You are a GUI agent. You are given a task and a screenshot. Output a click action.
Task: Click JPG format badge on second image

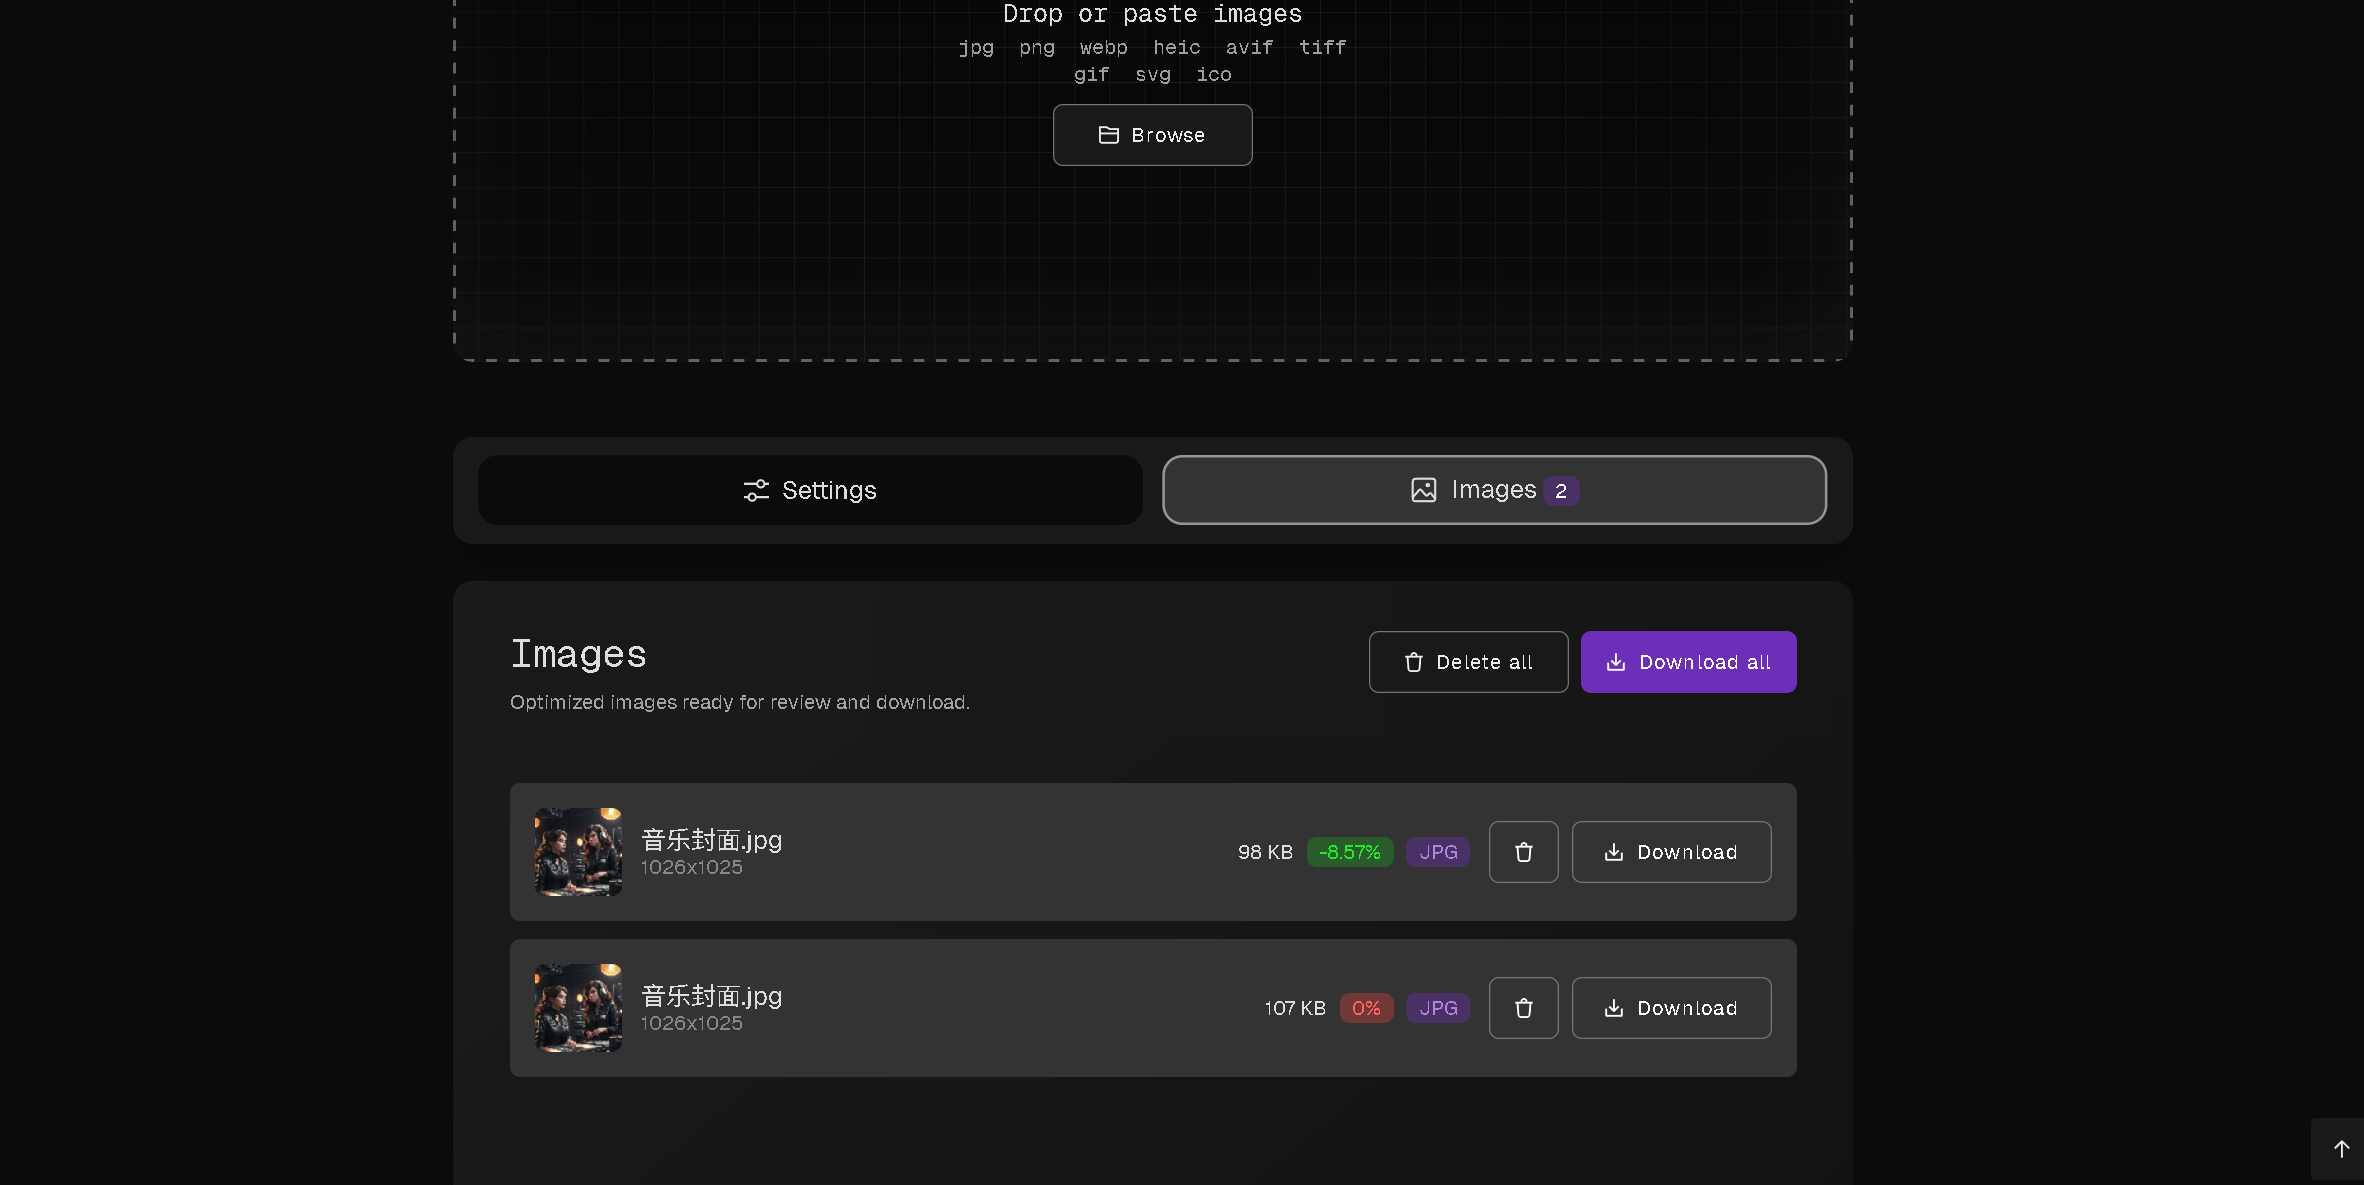[1437, 1008]
